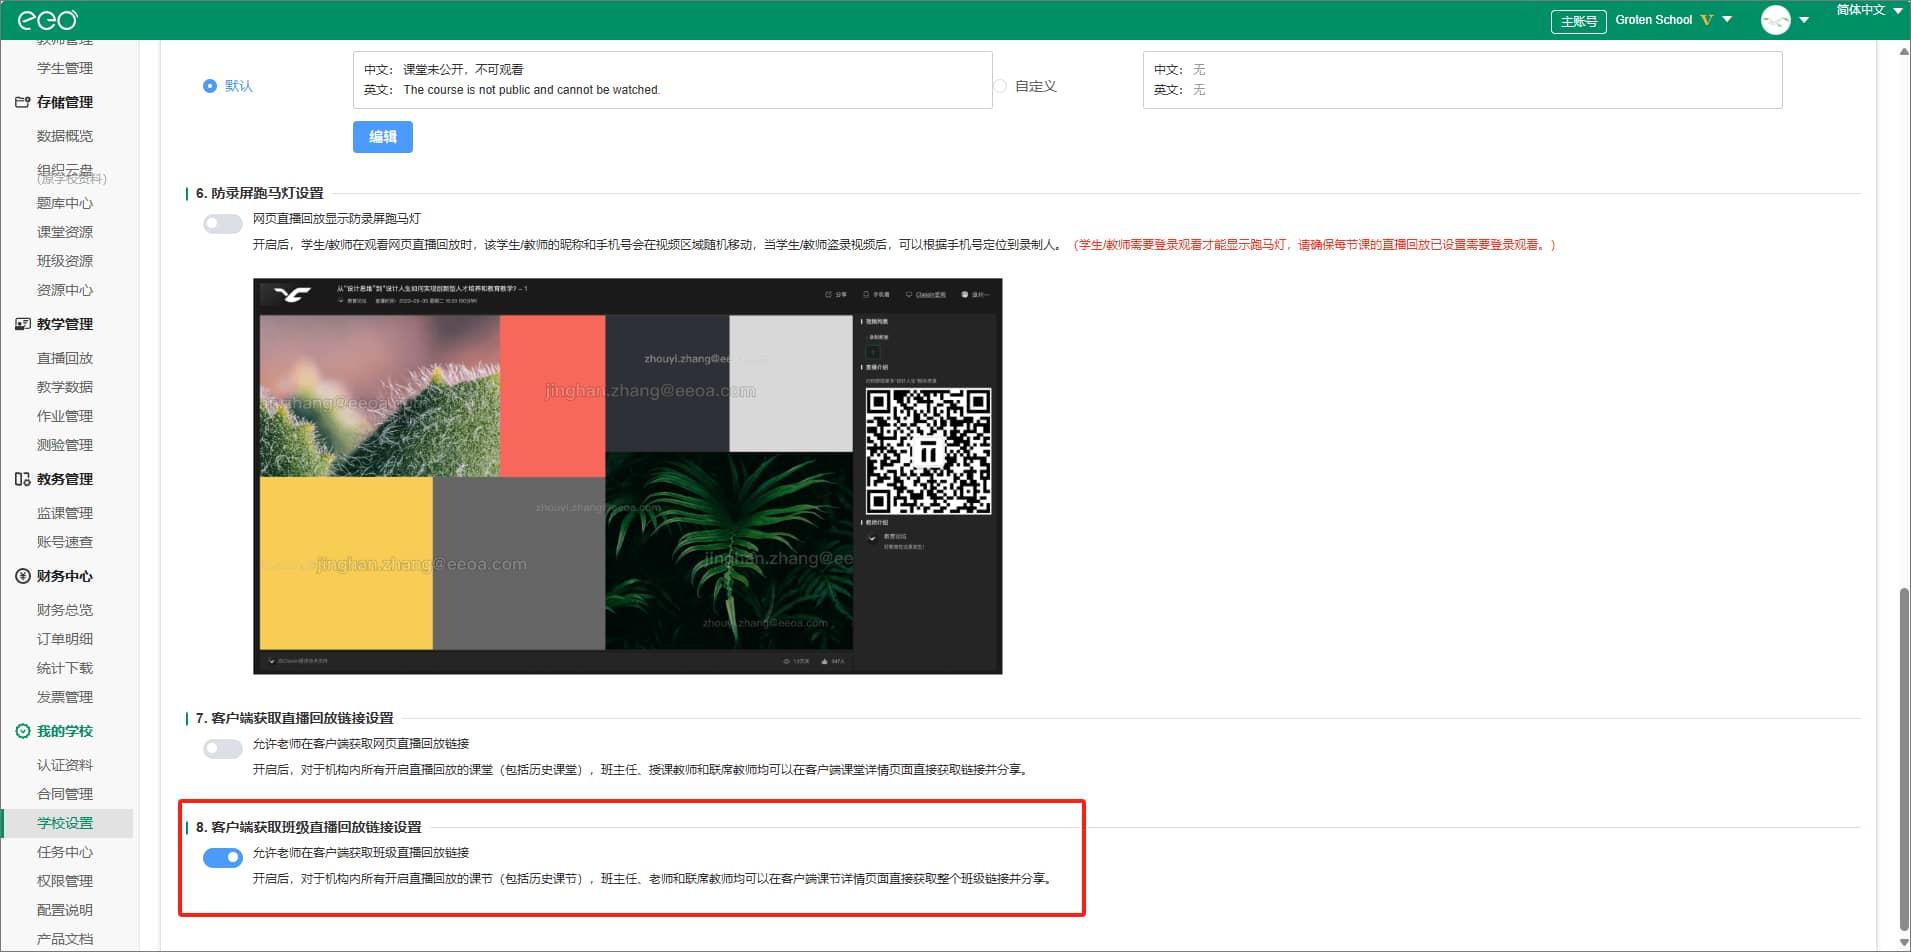Image resolution: width=1911 pixels, height=952 pixels.
Task: Go to 题库中心 in the sidebar
Action: click(65, 203)
